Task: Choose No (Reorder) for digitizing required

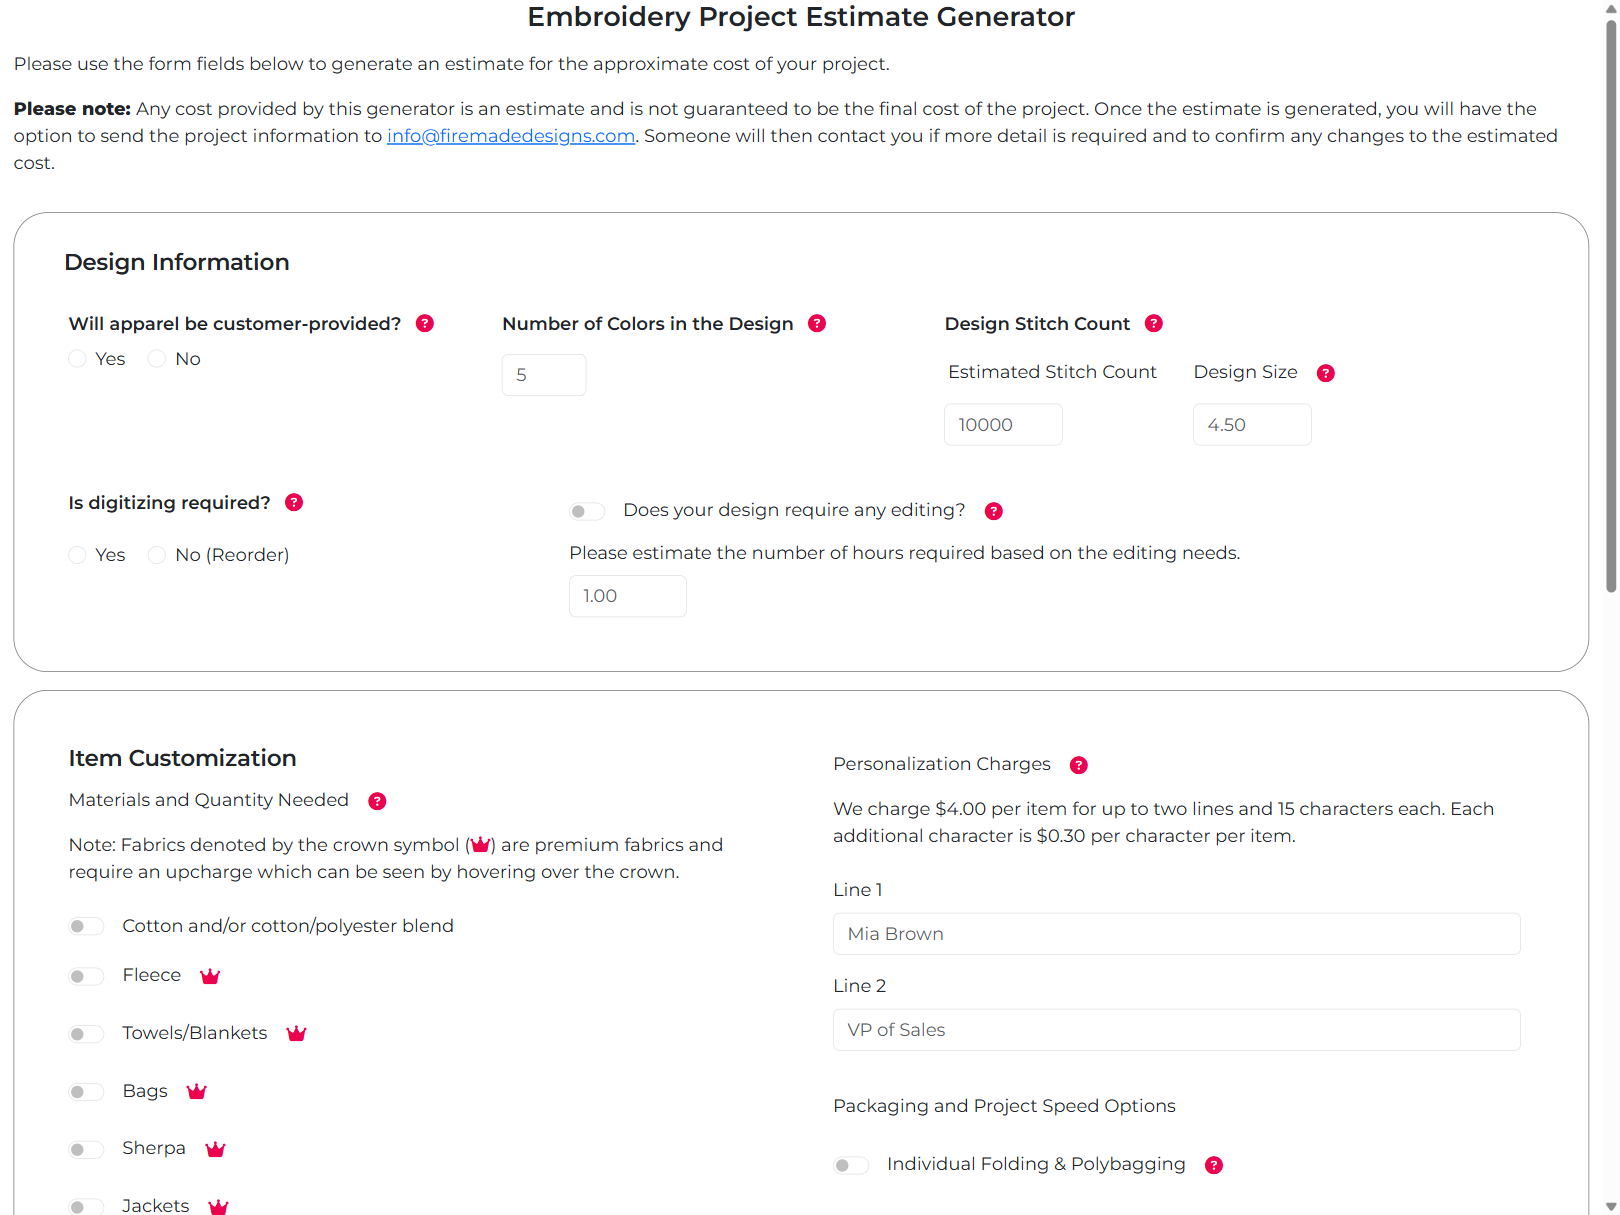Action: (157, 555)
